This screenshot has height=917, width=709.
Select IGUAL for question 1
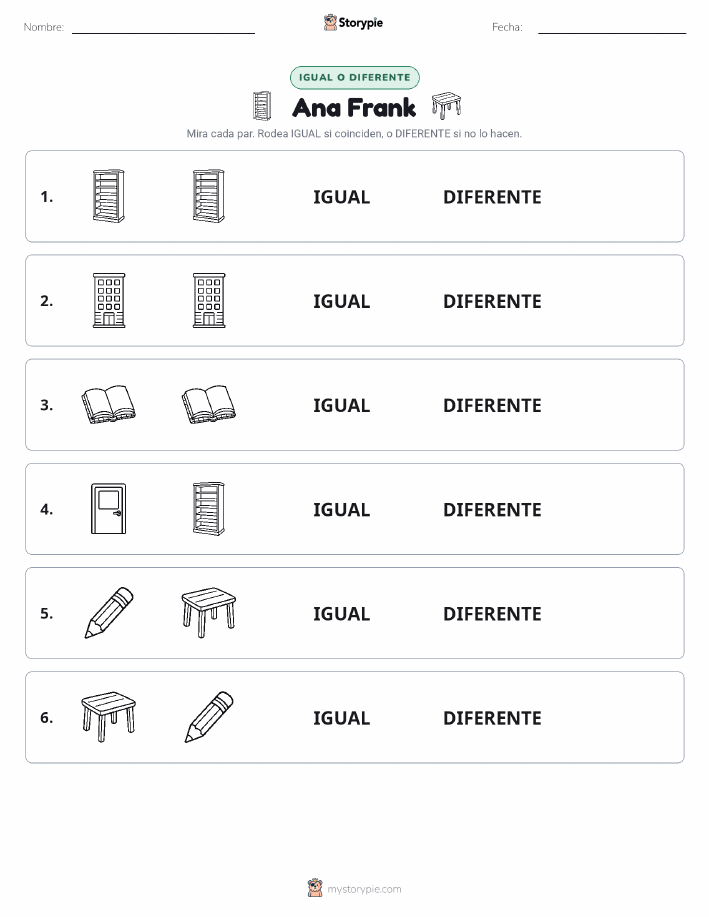click(342, 197)
